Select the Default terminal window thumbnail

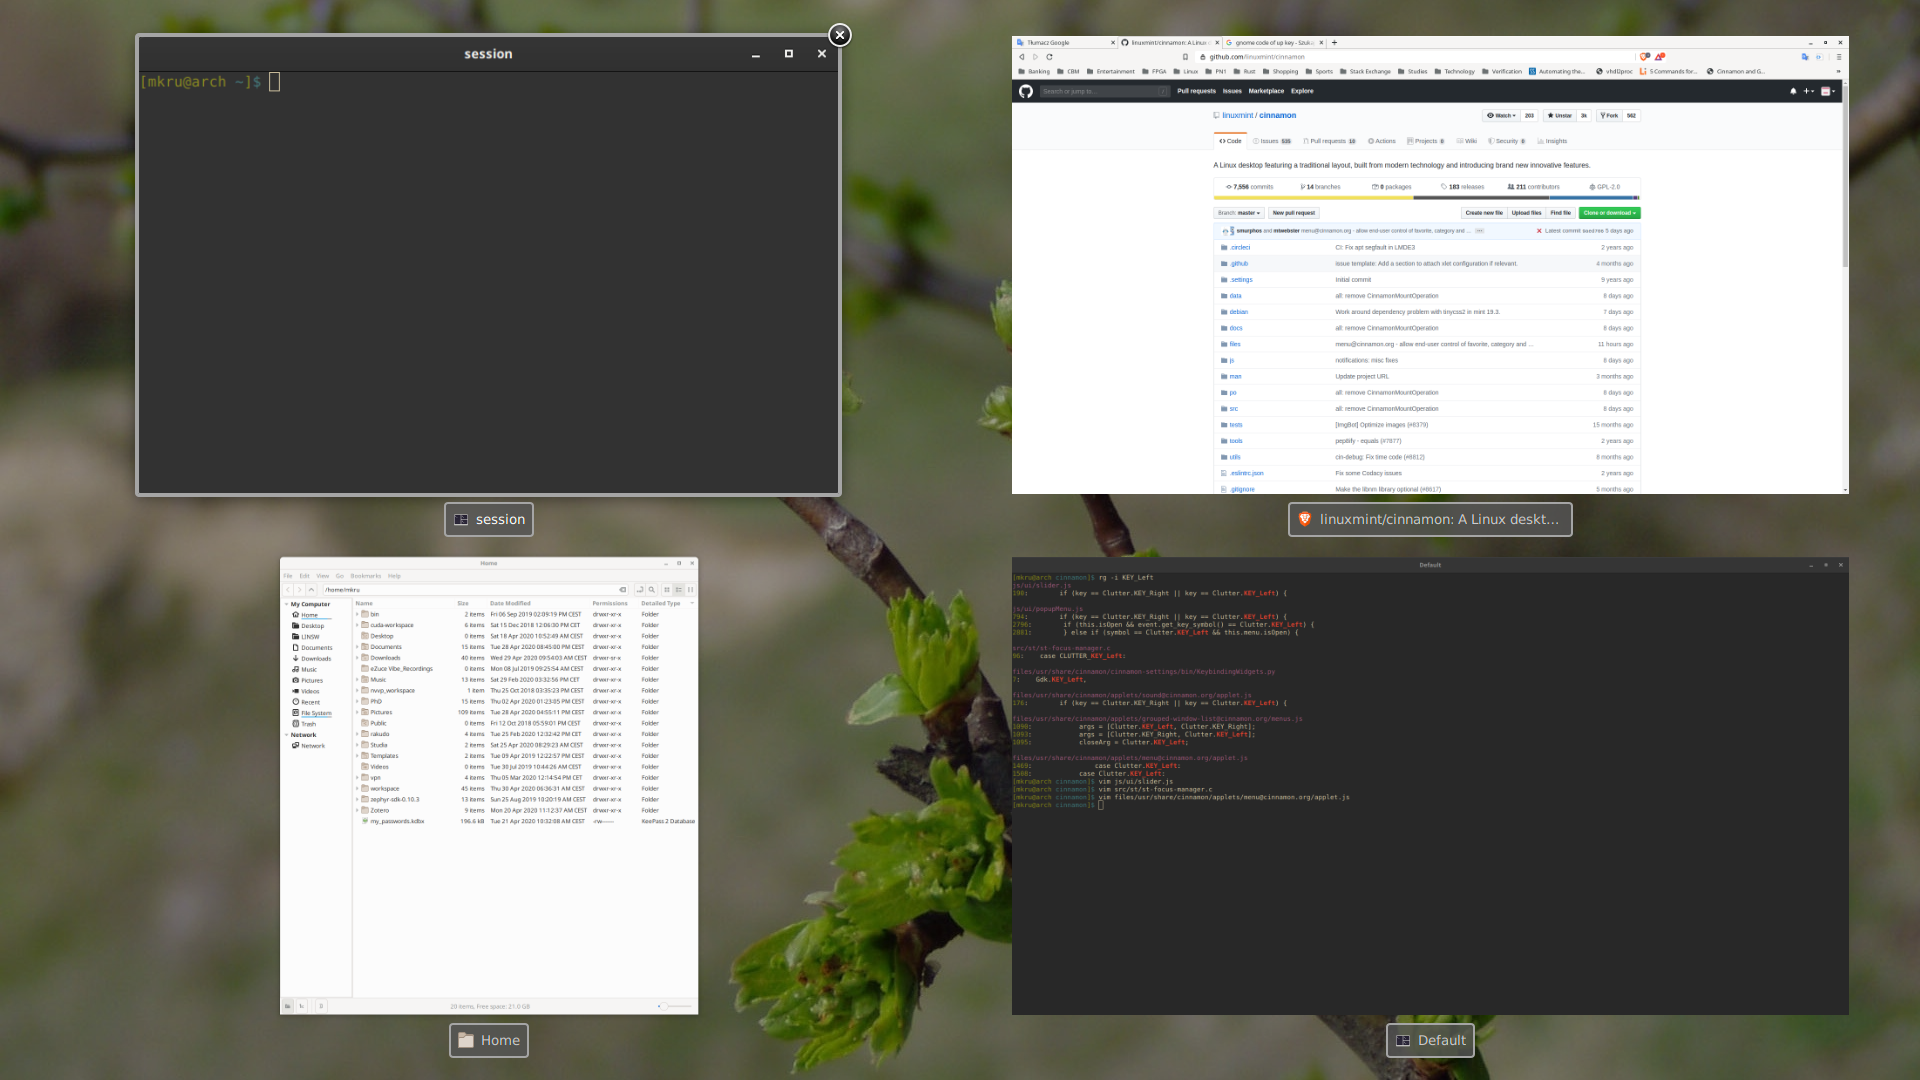pos(1430,786)
